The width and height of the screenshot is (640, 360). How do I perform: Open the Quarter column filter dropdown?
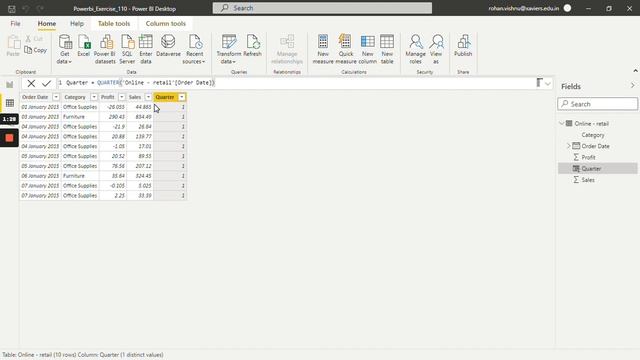point(182,97)
